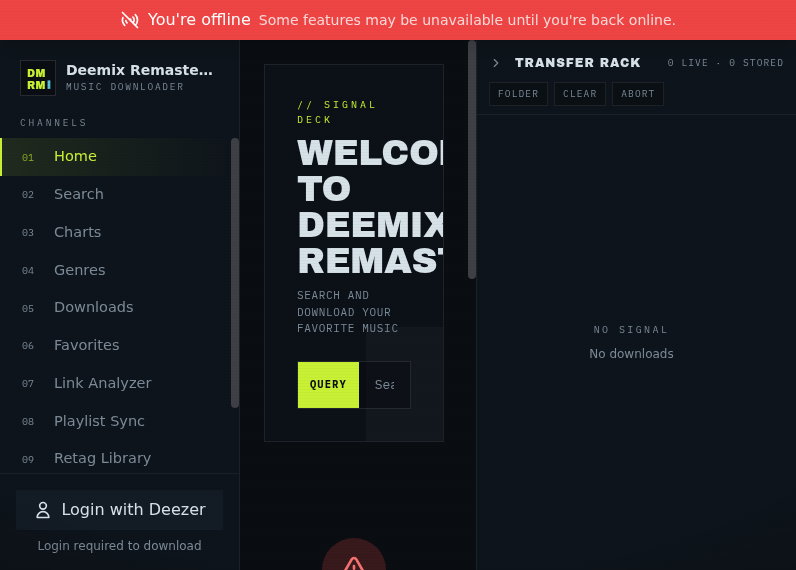Click the sidebar channels scrollbar
This screenshot has width=796, height=570.
(235, 273)
